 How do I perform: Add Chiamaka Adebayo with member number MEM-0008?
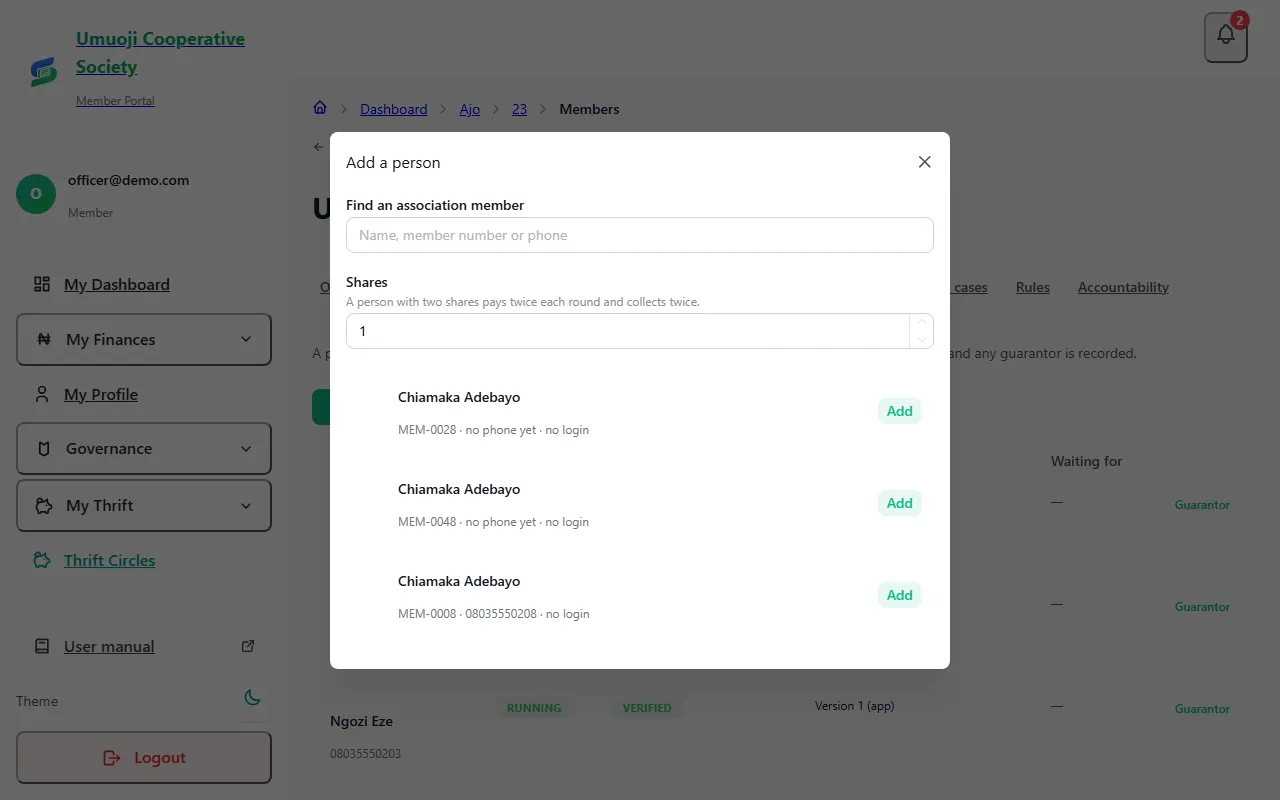[900, 595]
